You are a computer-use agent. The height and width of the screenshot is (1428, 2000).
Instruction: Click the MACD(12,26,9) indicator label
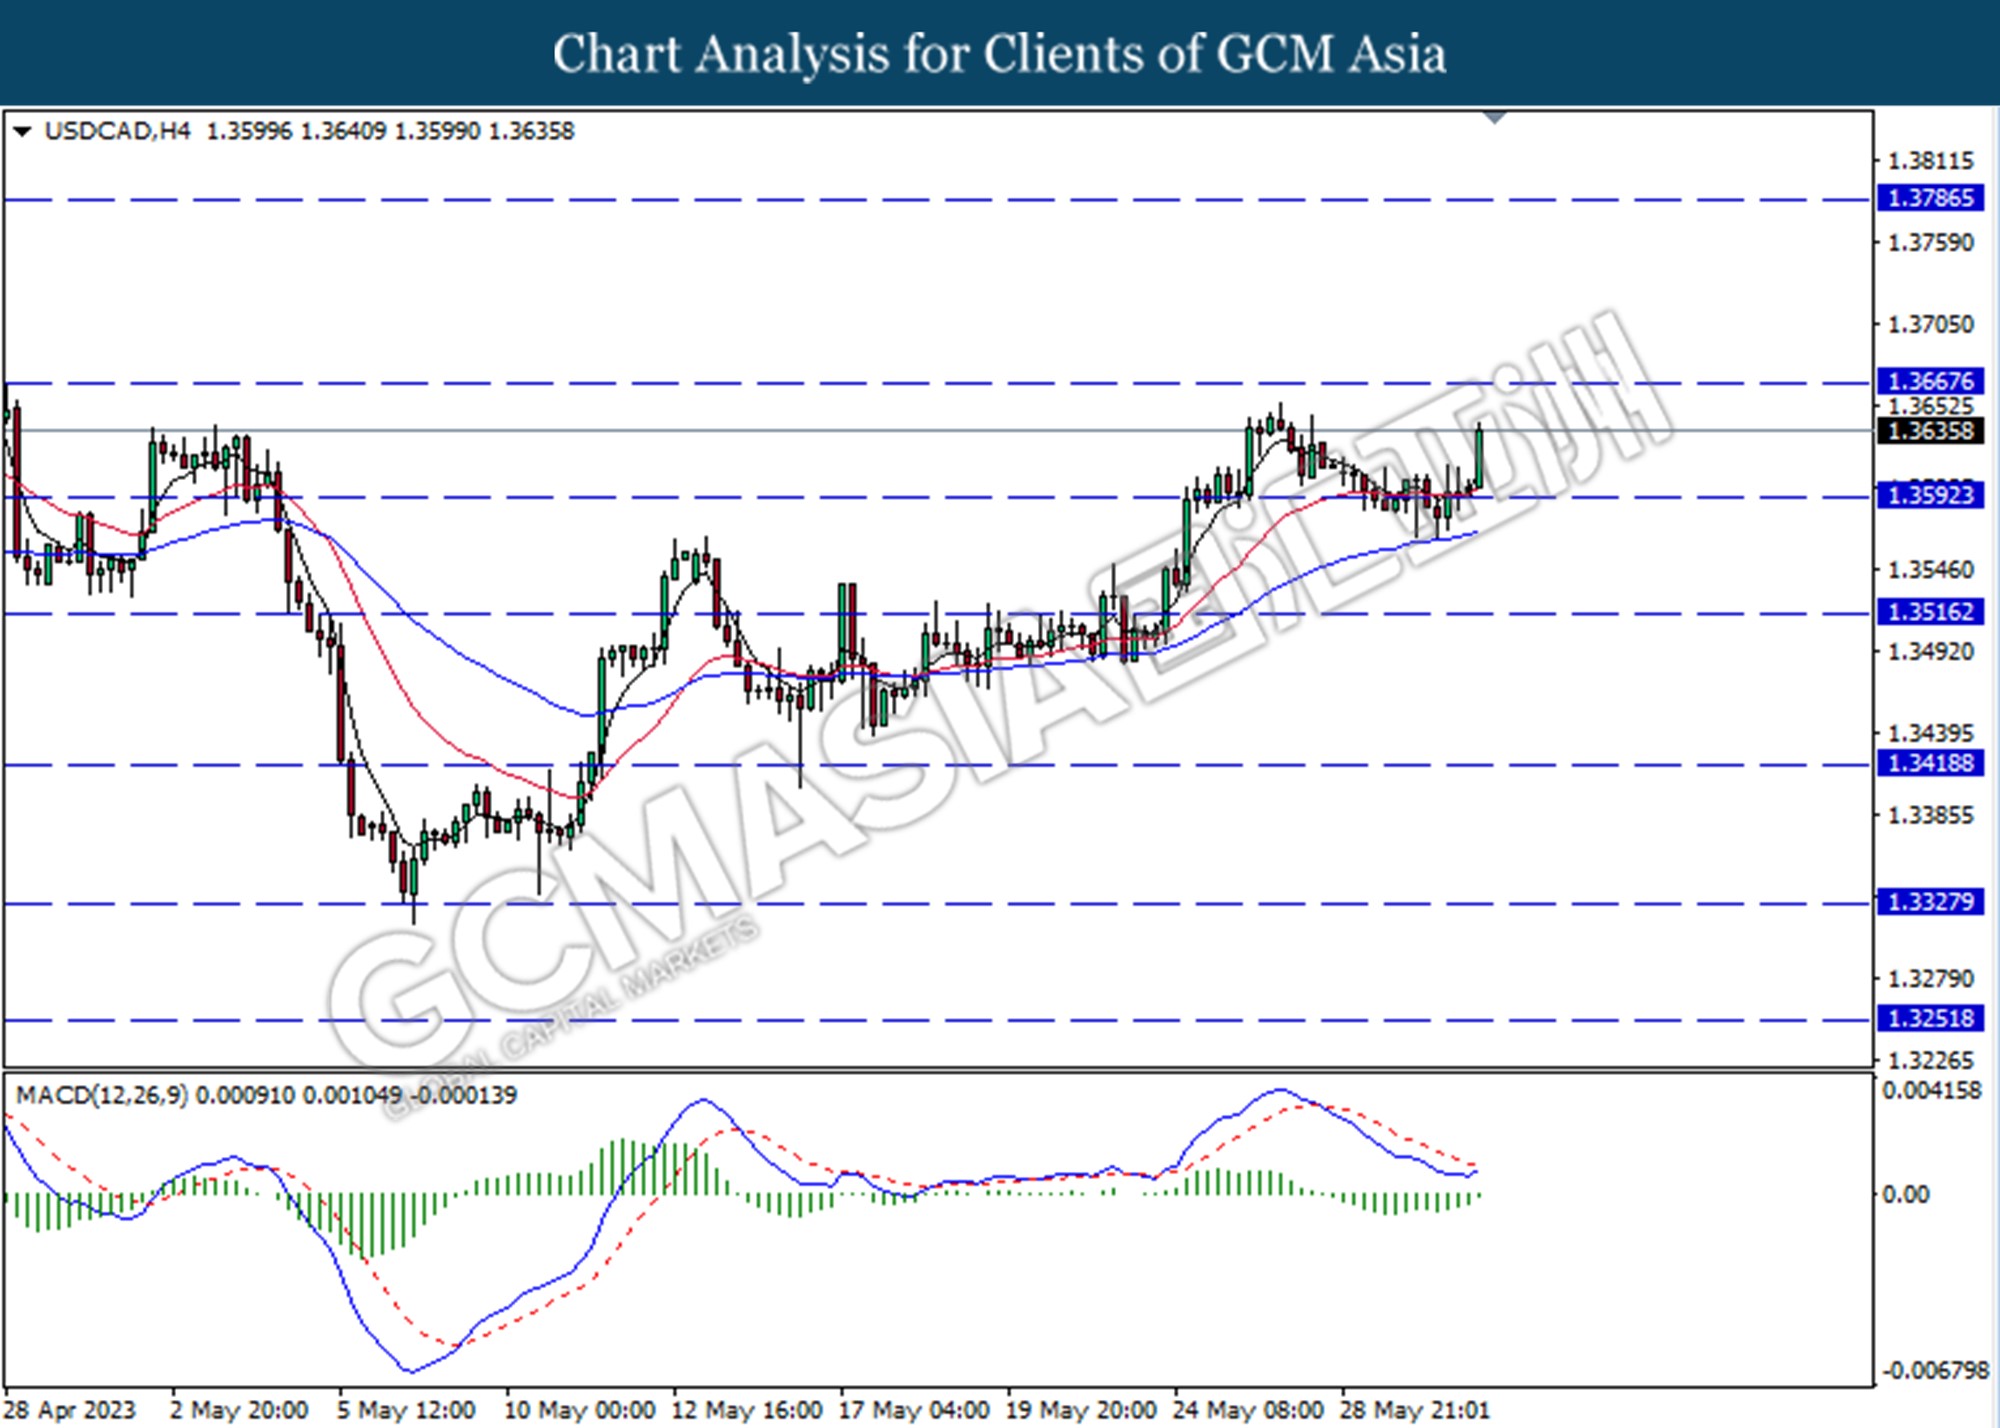pos(102,1095)
